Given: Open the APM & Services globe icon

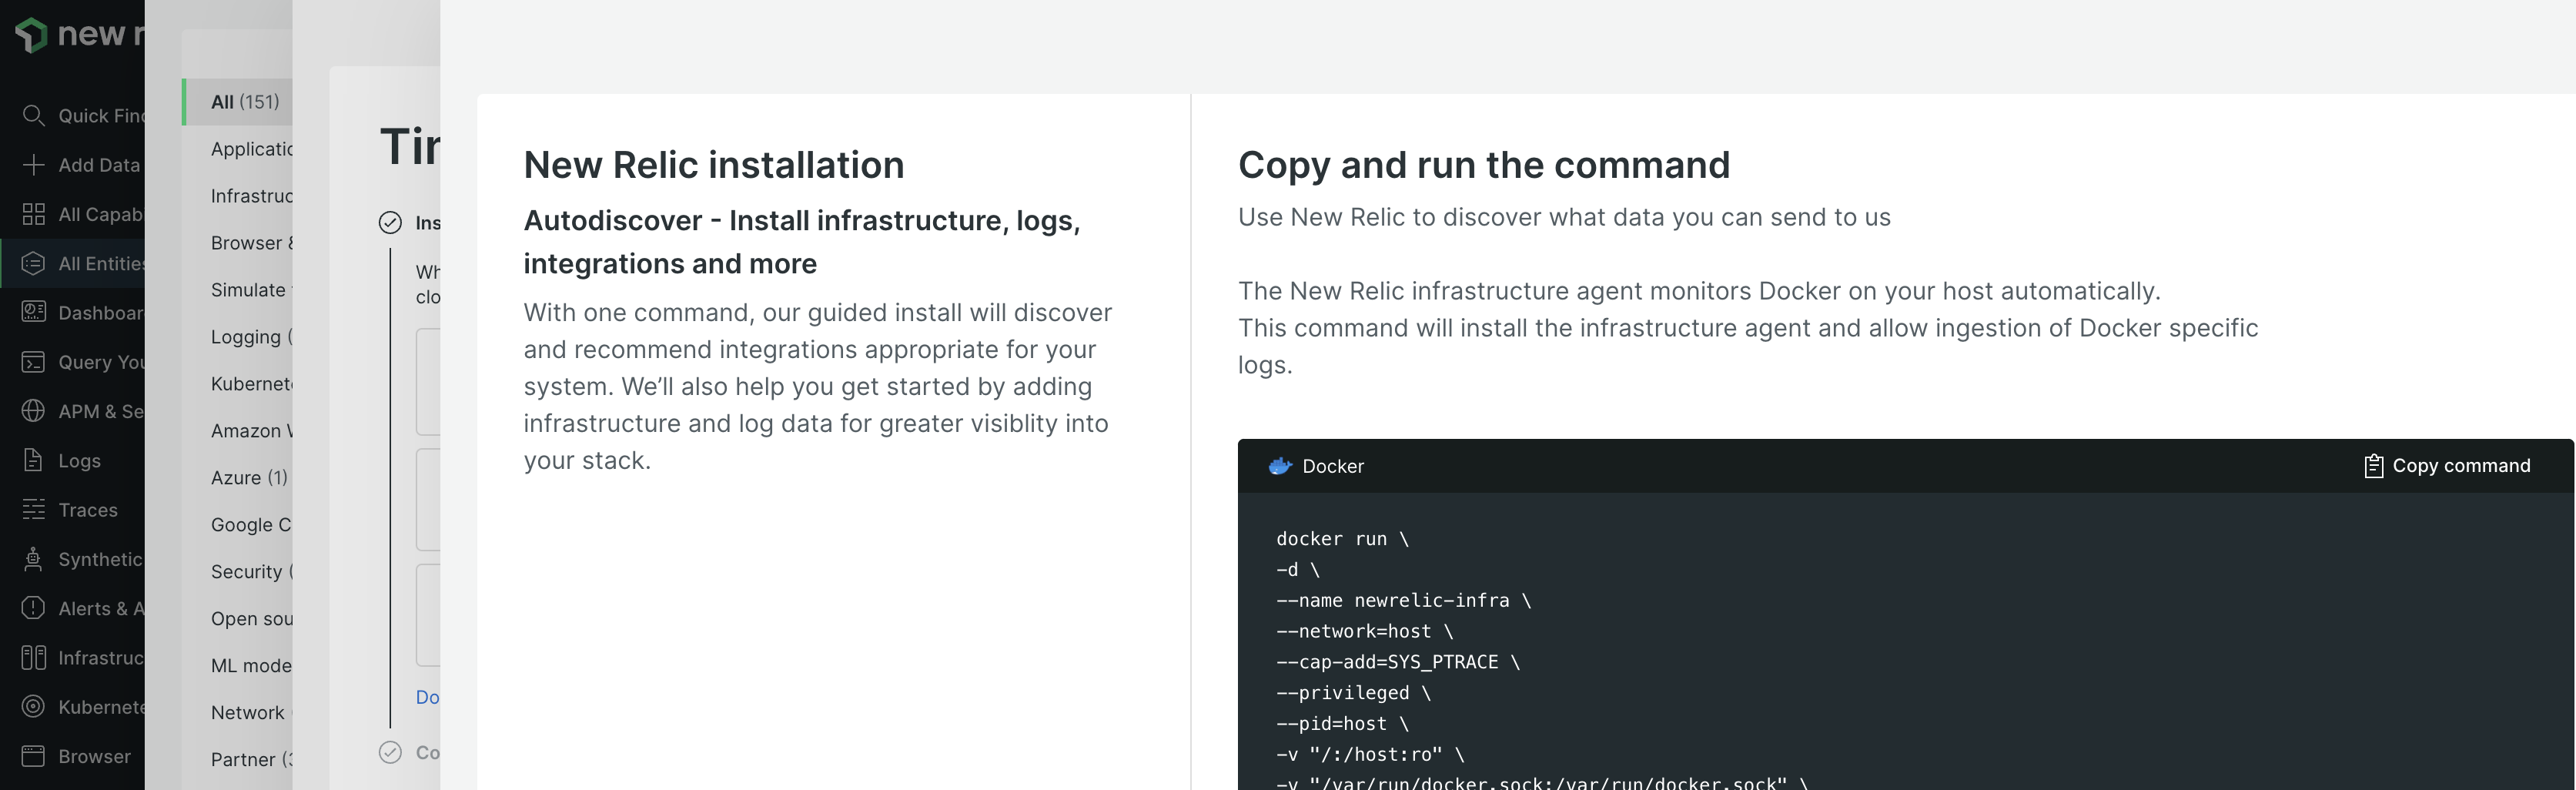Looking at the screenshot, I should click(x=33, y=411).
